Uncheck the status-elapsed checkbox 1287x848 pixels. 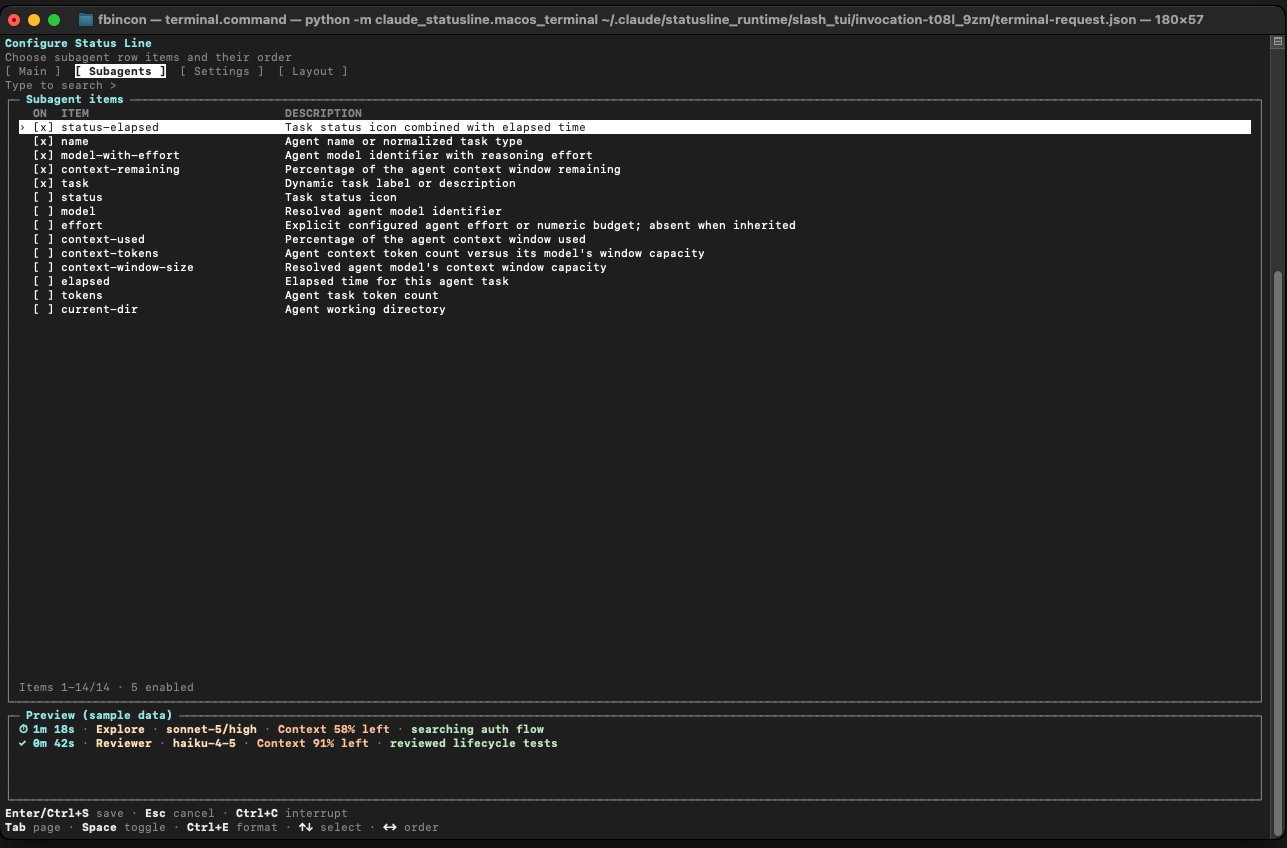(44, 128)
